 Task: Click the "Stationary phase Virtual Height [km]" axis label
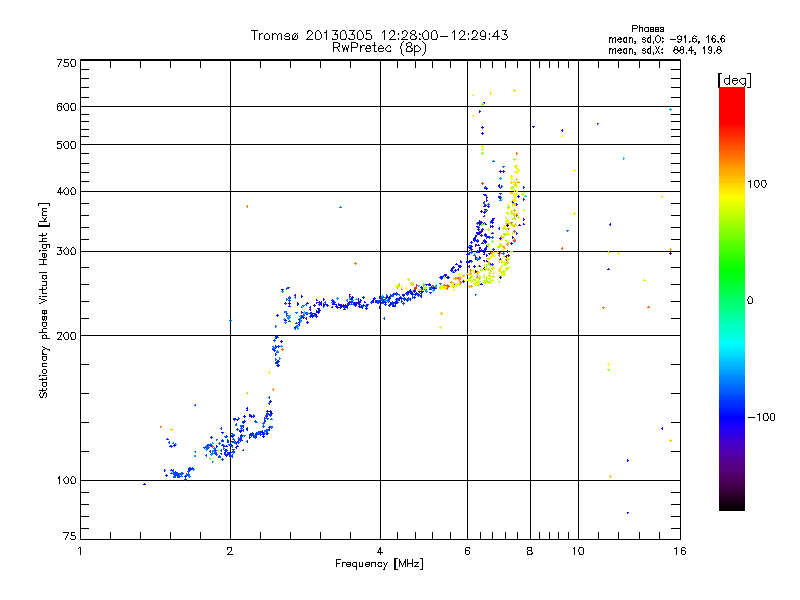point(44,300)
